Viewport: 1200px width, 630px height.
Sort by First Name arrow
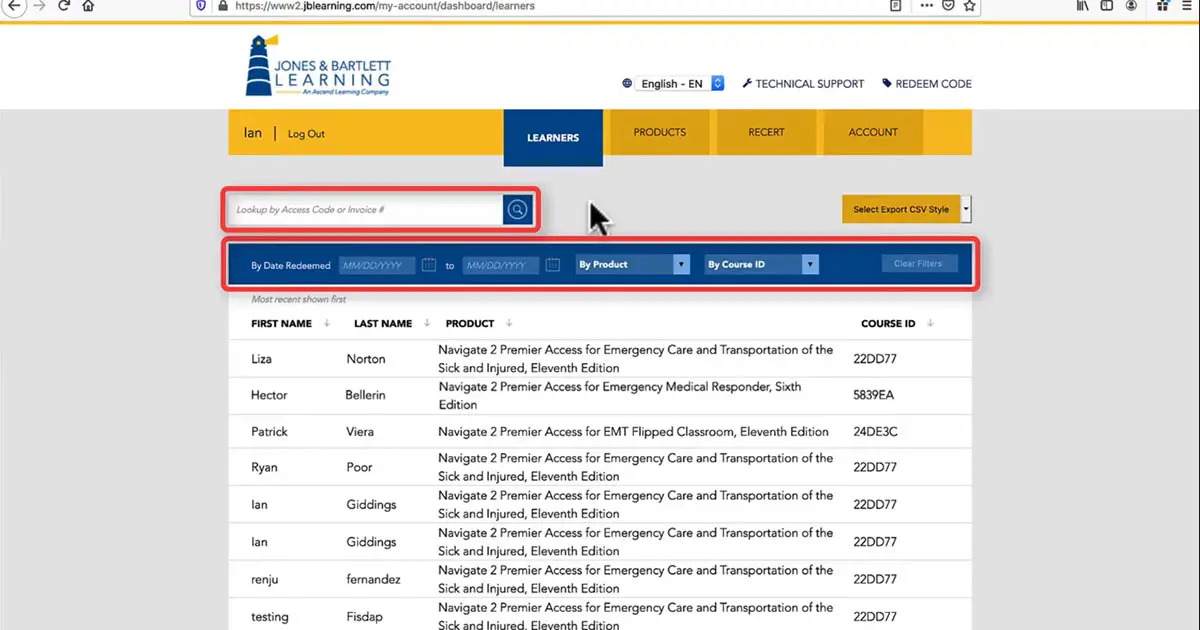click(x=324, y=323)
